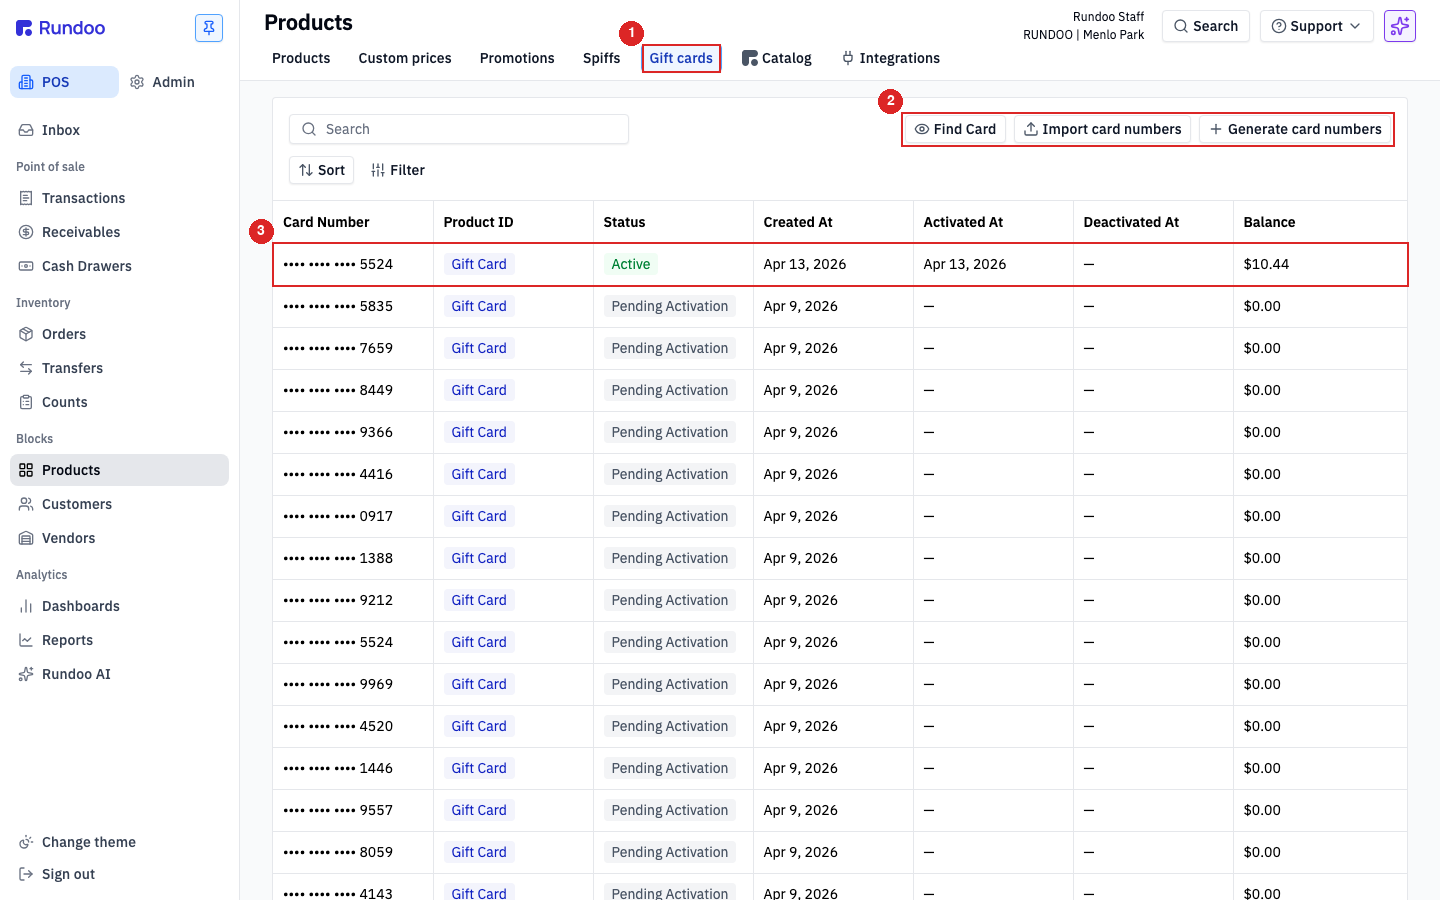Switch to POS mode
Image resolution: width=1440 pixels, height=900 pixels.
point(64,82)
